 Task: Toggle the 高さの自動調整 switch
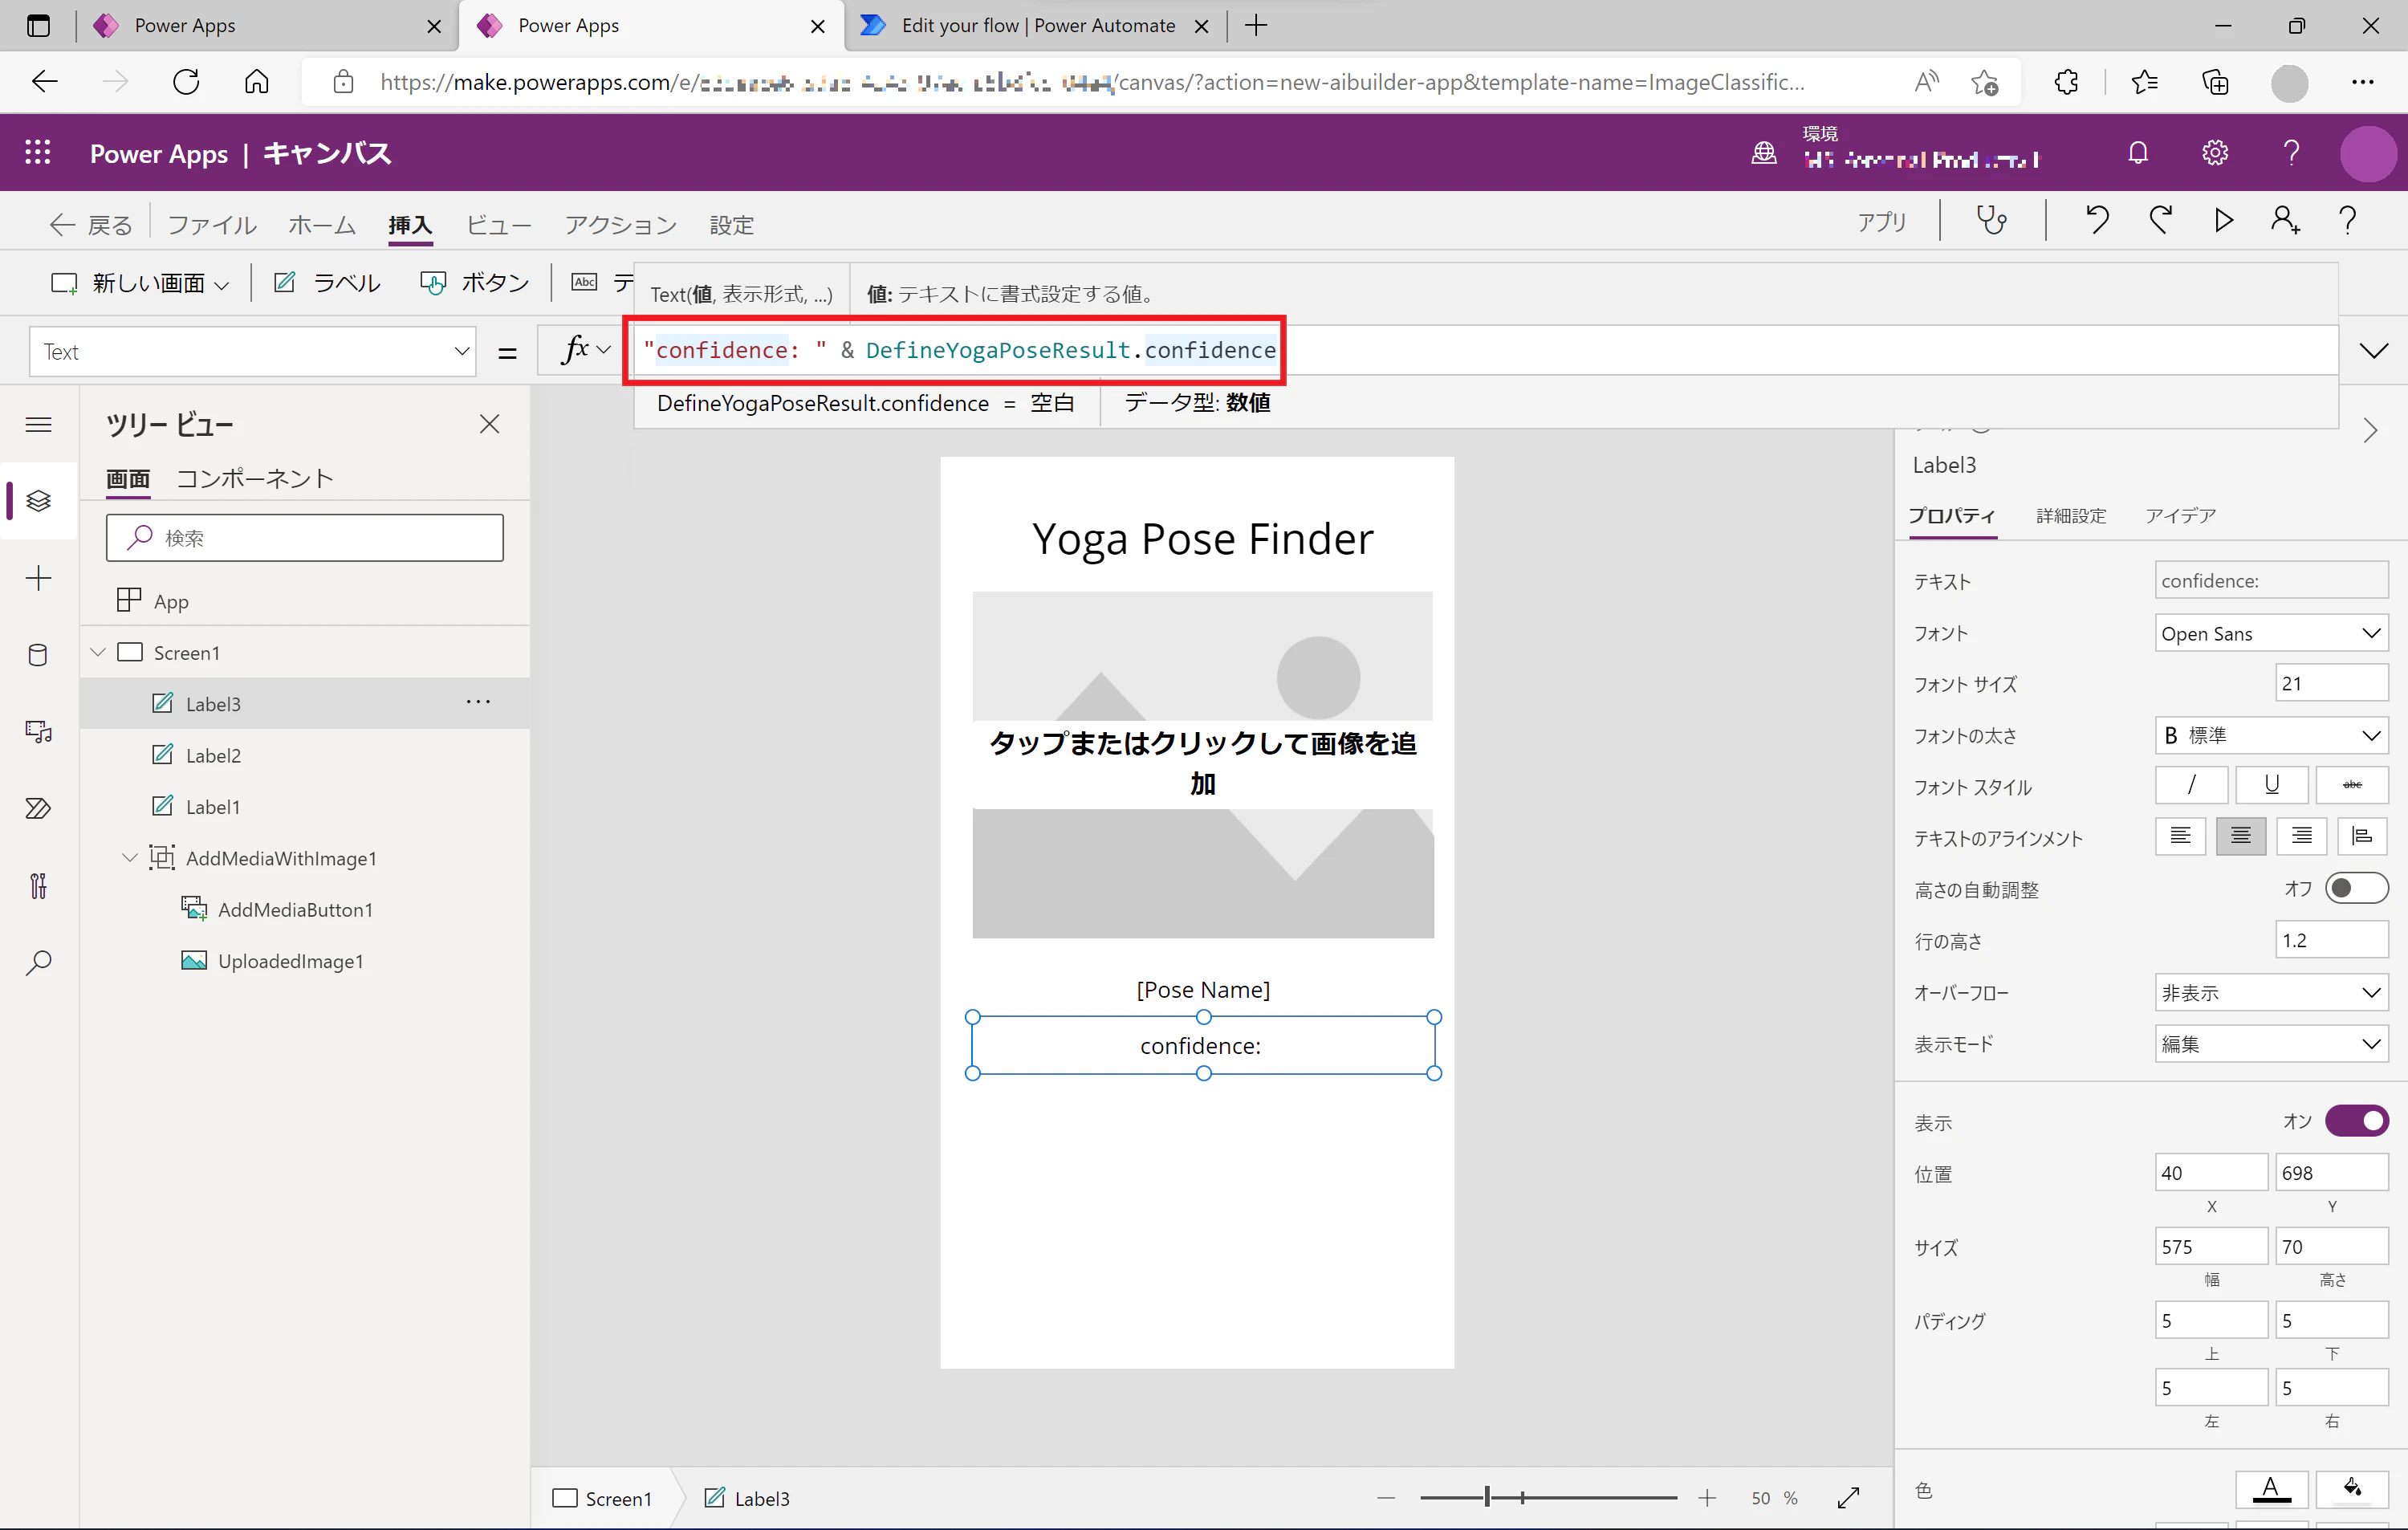tap(2356, 888)
